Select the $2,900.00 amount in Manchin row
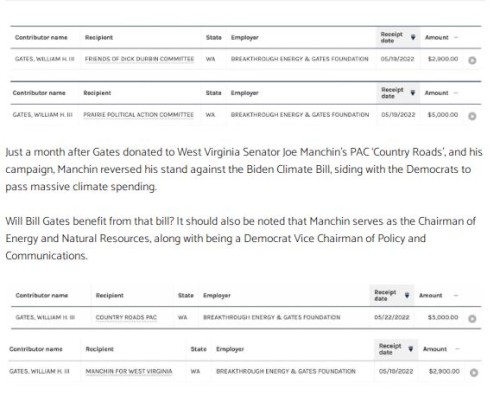Viewport: 500px width, 396px height. click(x=444, y=371)
